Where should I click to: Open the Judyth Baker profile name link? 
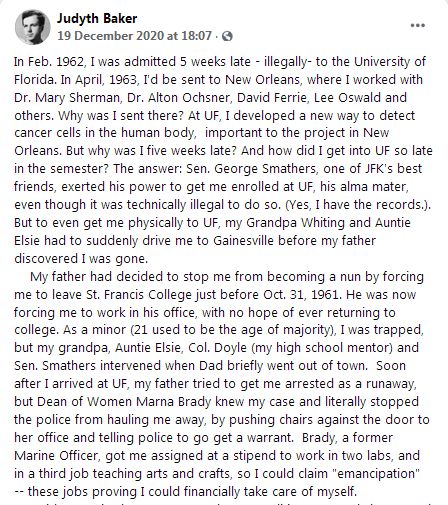97,18
